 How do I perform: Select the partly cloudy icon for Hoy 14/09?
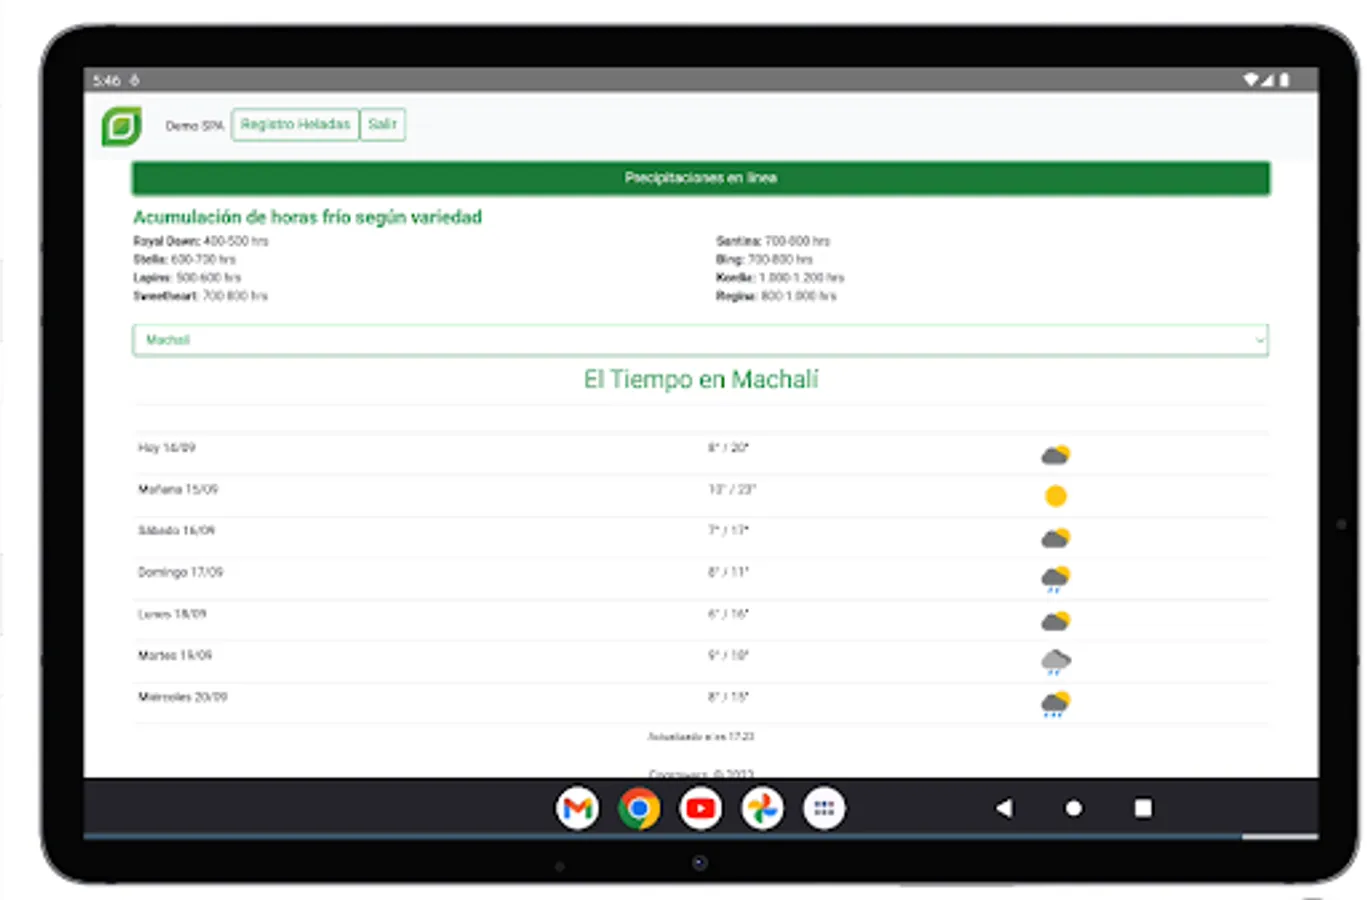click(1057, 454)
